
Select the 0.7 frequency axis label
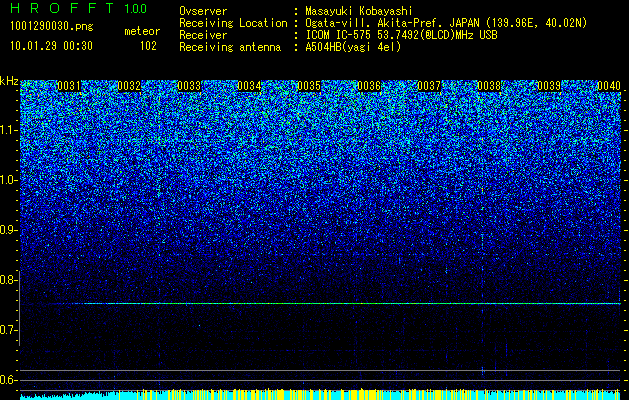(x=8, y=330)
